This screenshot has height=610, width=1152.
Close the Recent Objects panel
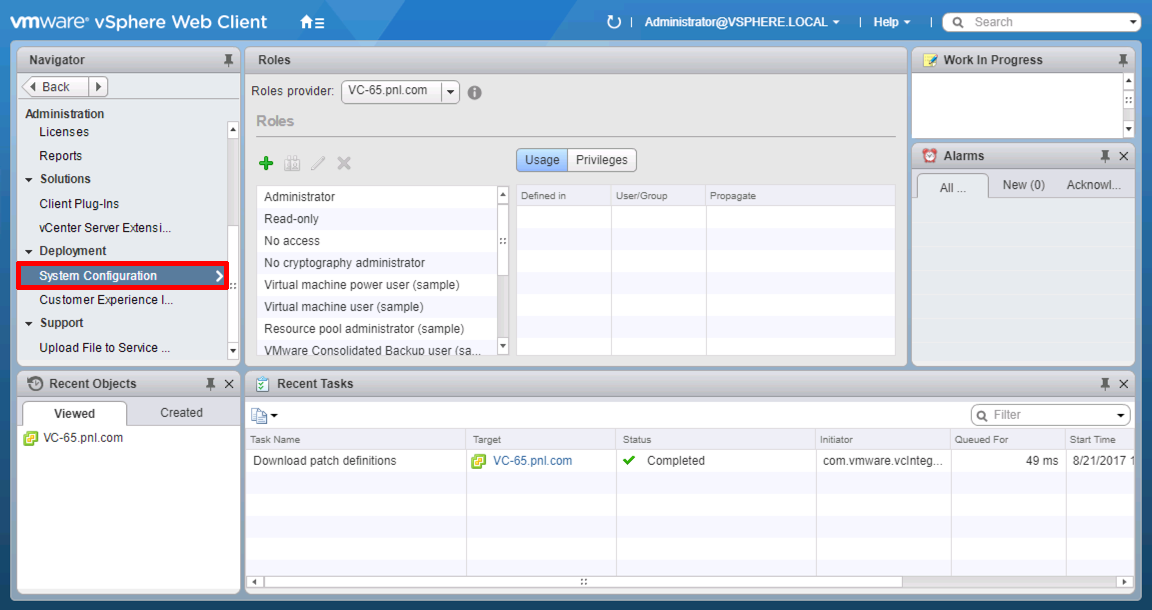pos(229,384)
